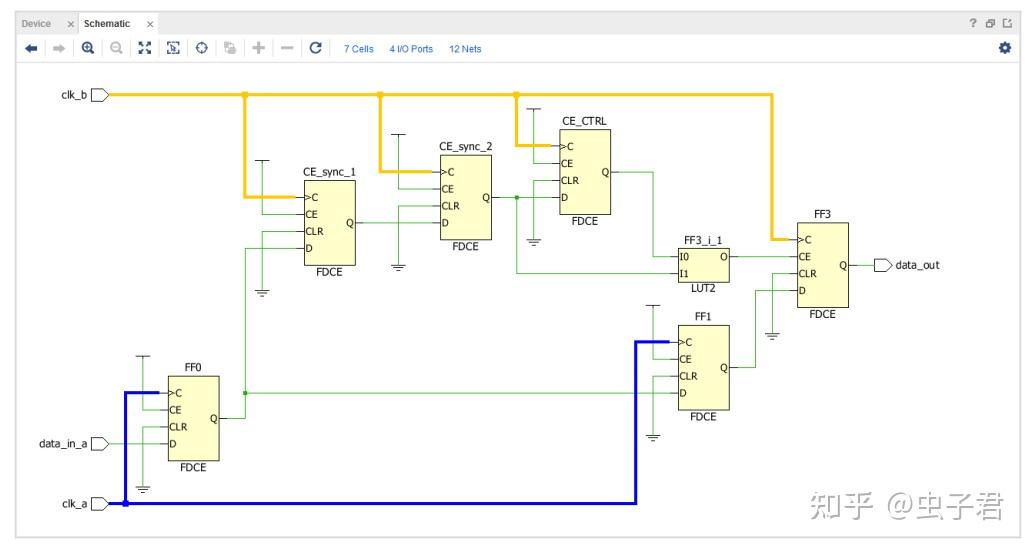This screenshot has width=1030, height=549.
Task: Click the forward arrow navigation icon
Action: (59, 49)
